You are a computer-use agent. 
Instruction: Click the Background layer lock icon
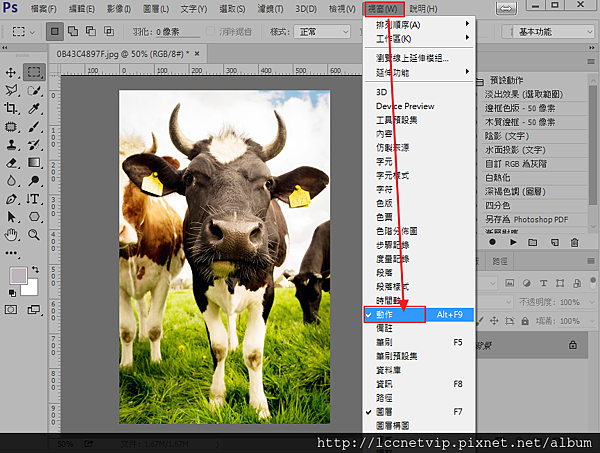573,345
